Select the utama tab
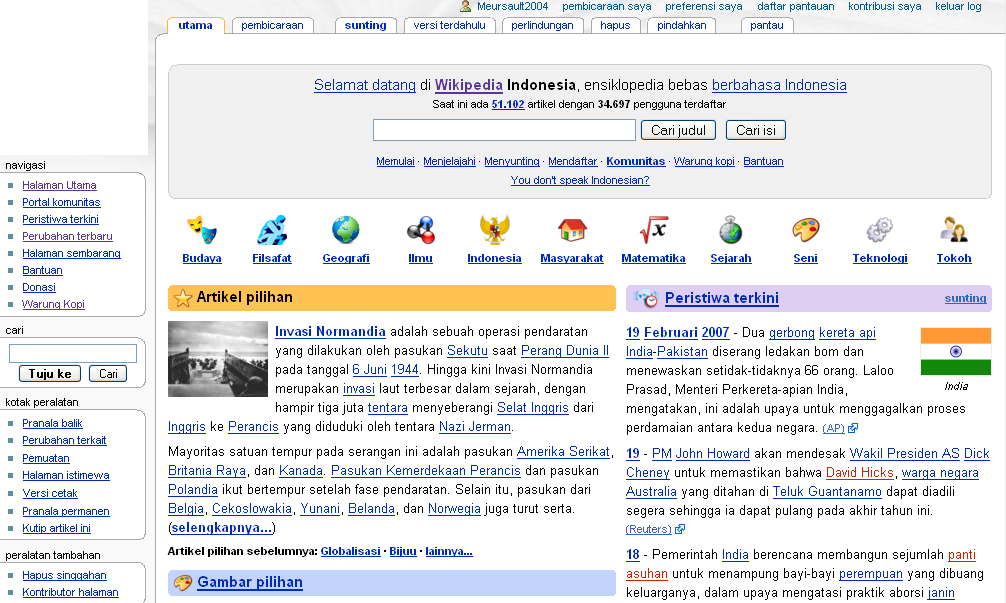 tap(195, 25)
